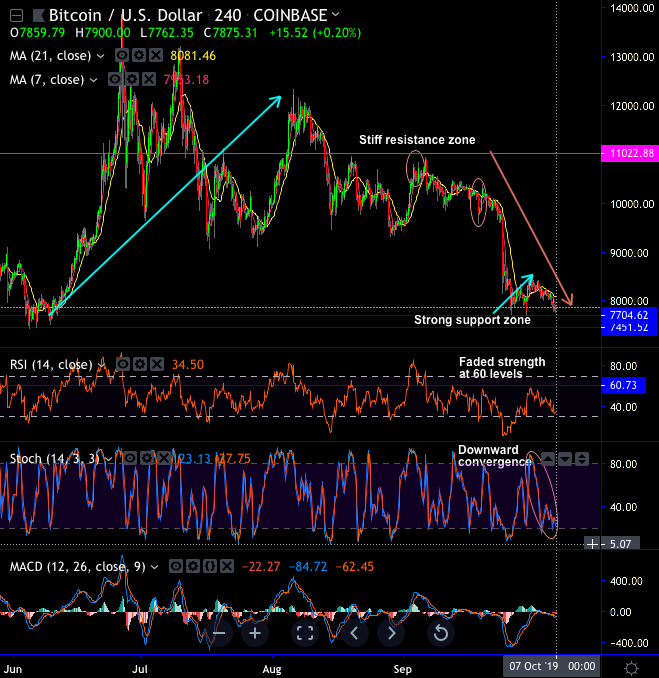Zoom in using the plus button
The width and height of the screenshot is (659, 678).
click(255, 633)
